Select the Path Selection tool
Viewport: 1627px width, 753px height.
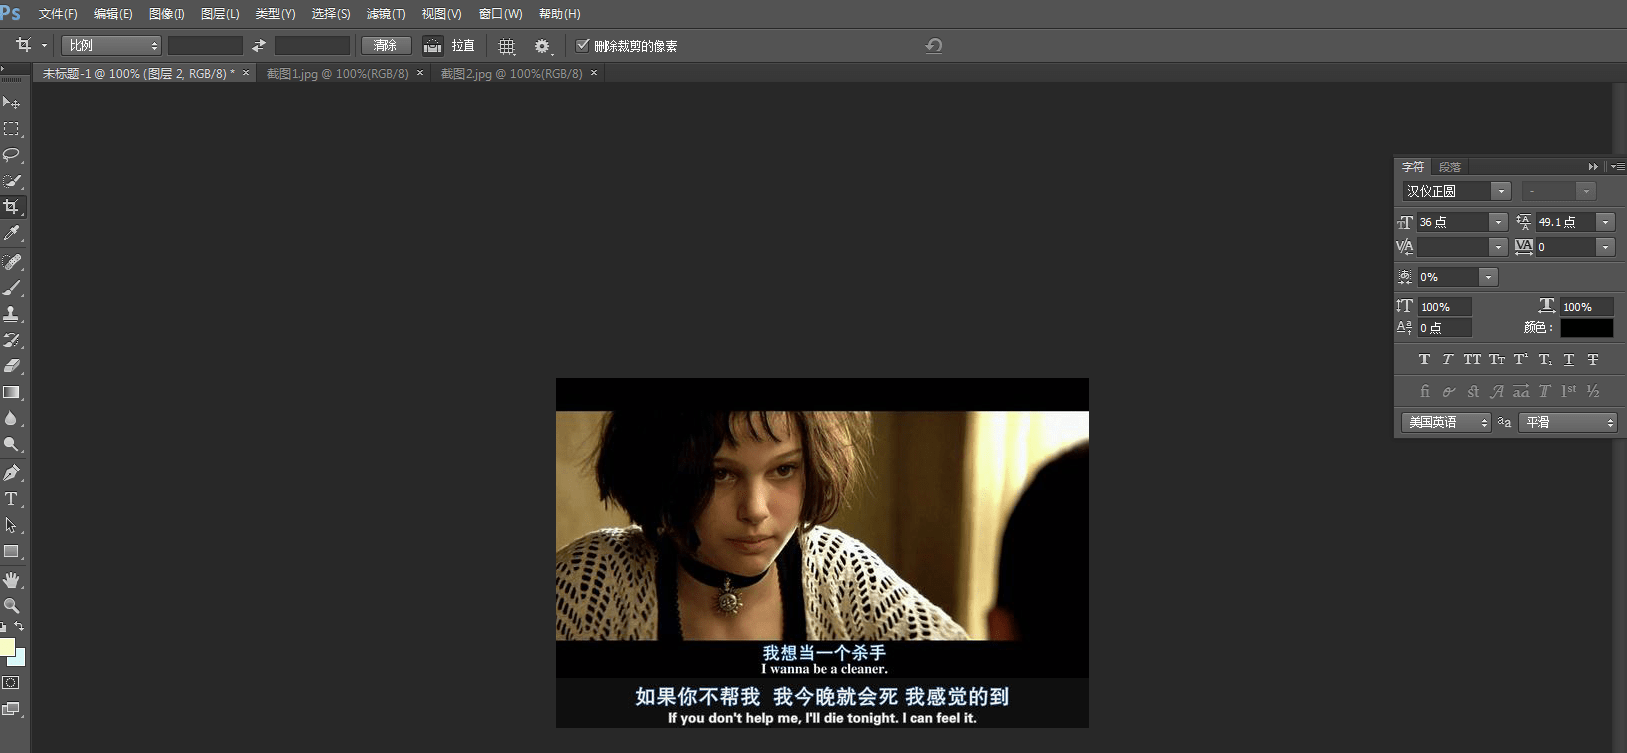pyautogui.click(x=12, y=525)
